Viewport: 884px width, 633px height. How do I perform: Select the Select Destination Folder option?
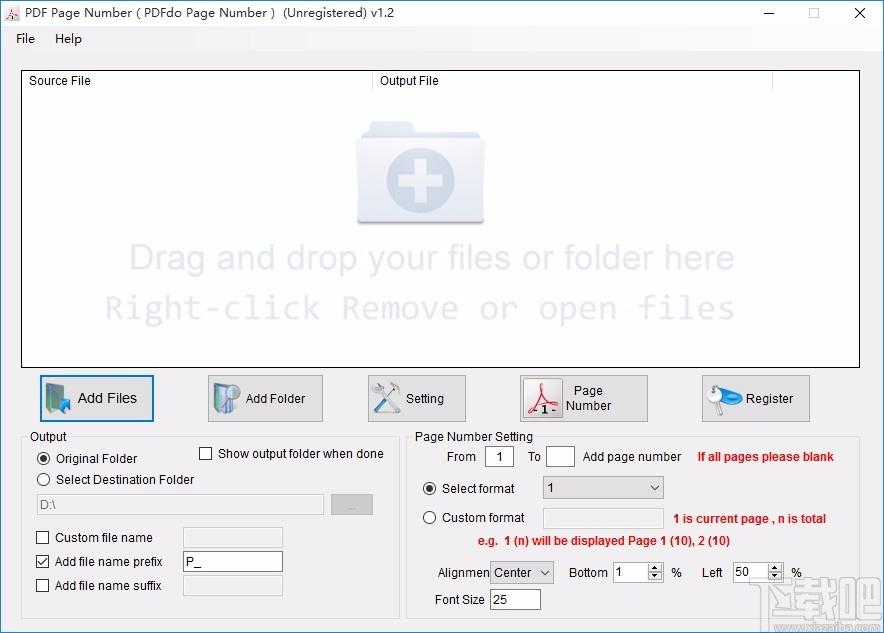(43, 480)
